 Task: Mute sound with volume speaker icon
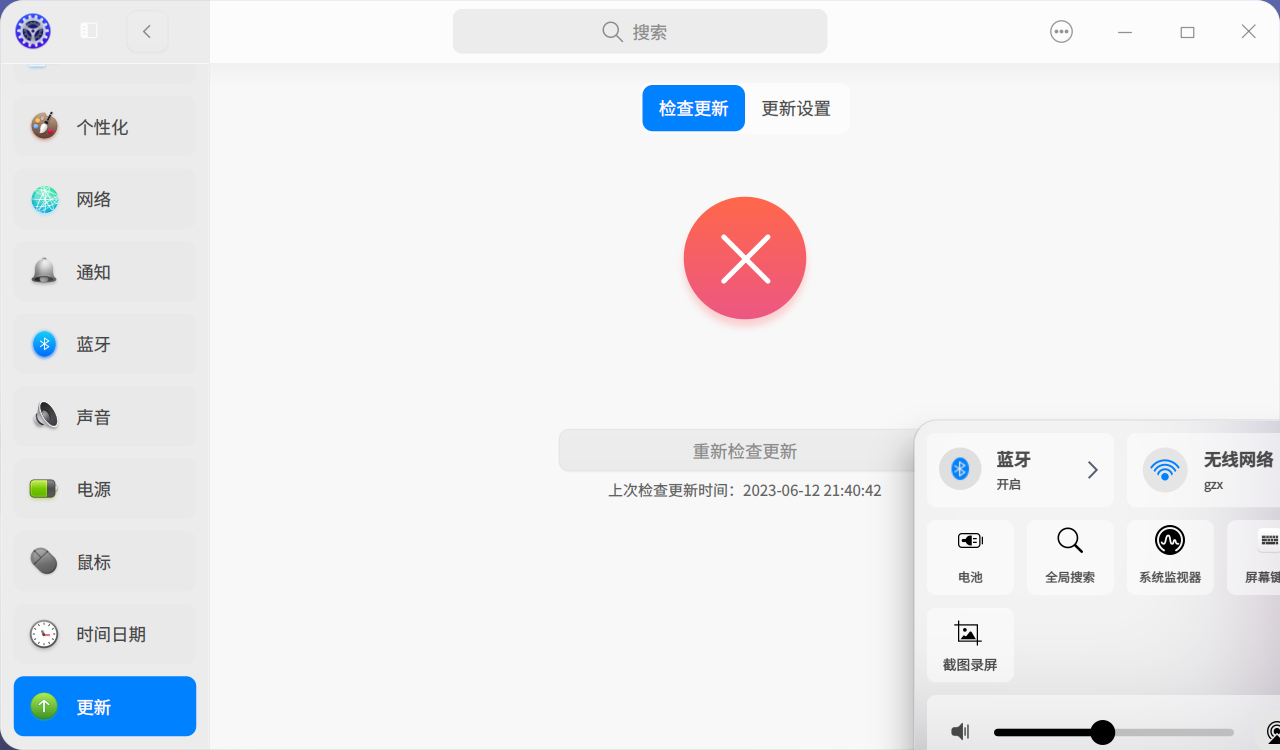point(960,732)
